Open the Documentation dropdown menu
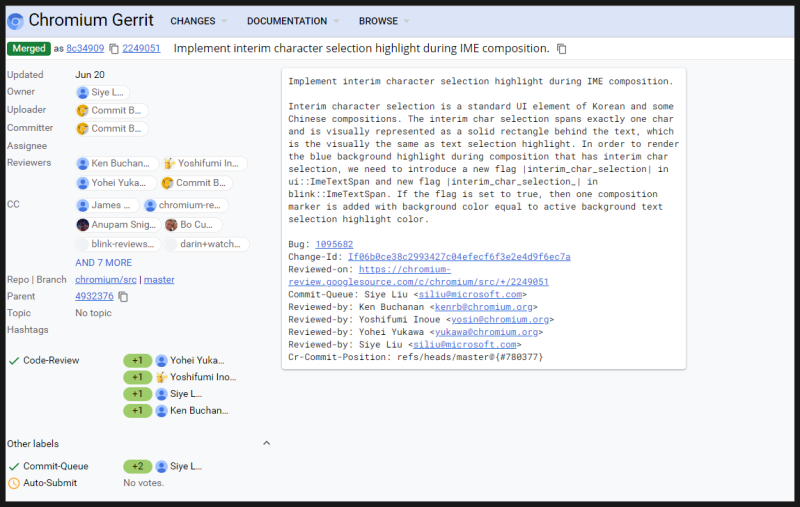This screenshot has width=800, height=507. pos(293,21)
